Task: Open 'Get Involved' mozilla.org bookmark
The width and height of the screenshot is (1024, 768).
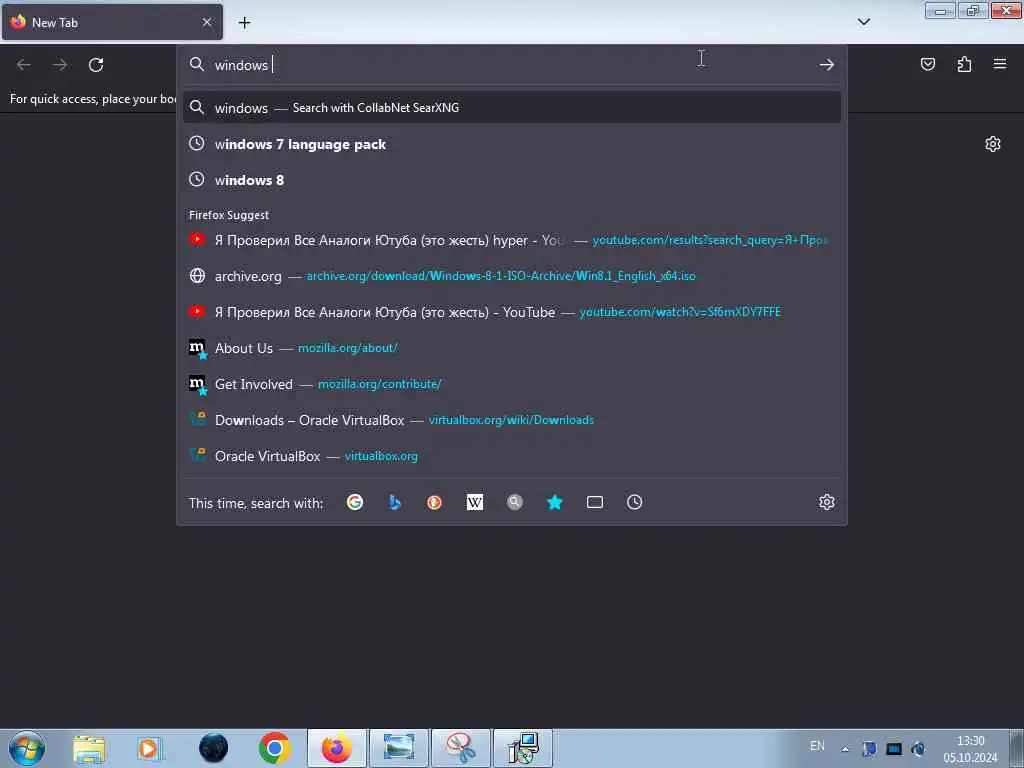Action: click(512, 384)
